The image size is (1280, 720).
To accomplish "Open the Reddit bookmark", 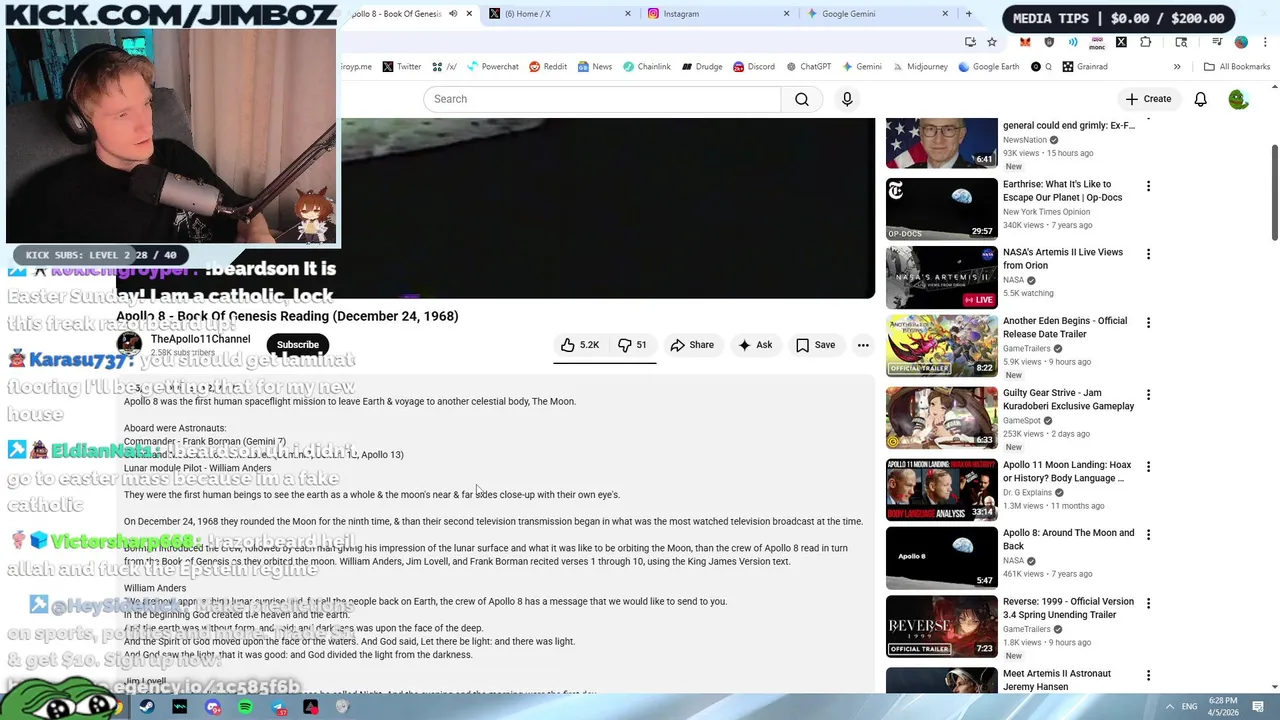I will (x=548, y=67).
